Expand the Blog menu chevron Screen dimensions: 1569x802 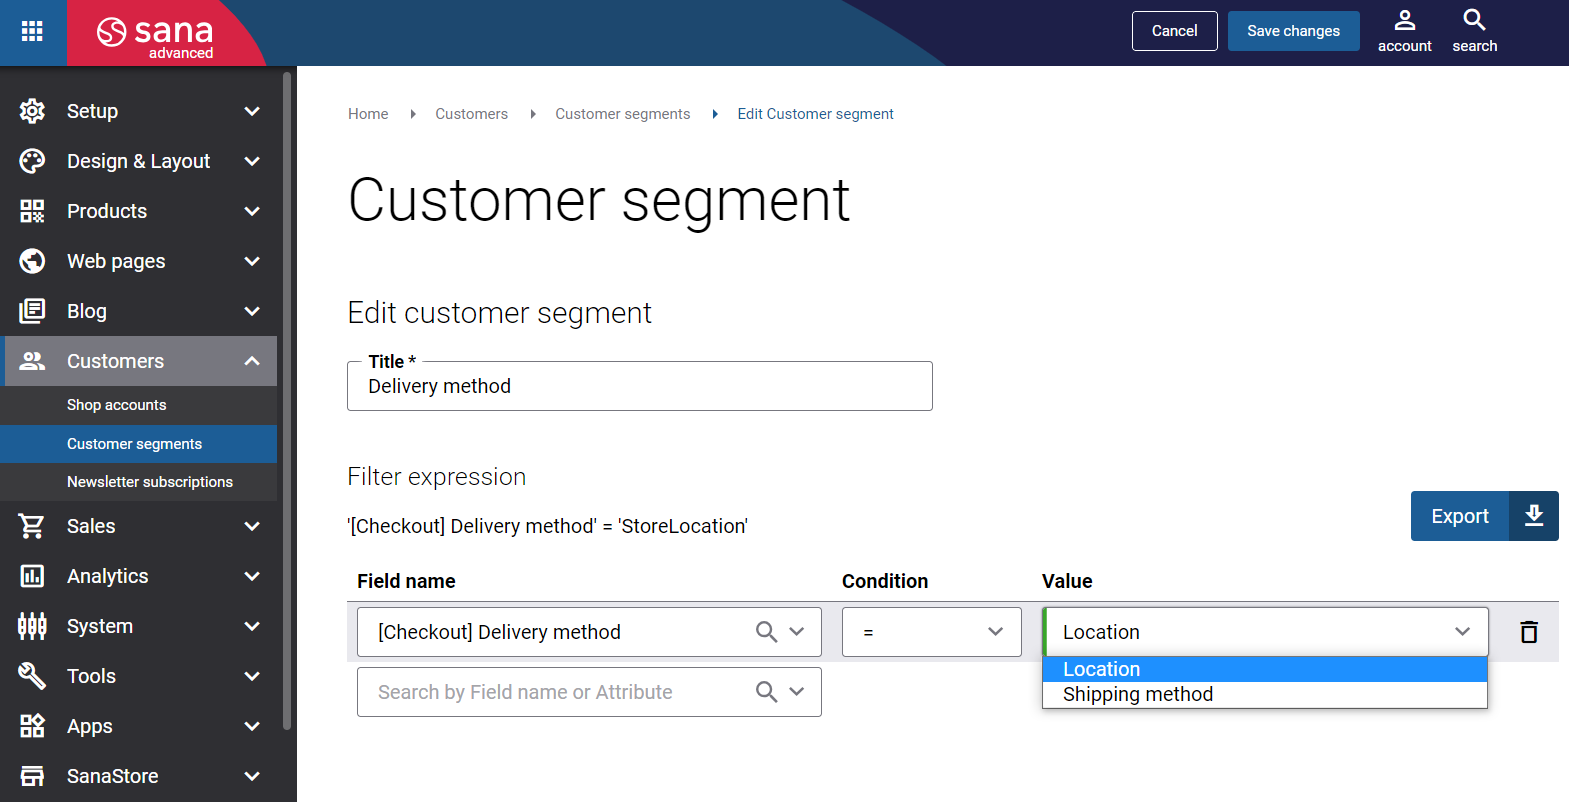click(x=252, y=311)
